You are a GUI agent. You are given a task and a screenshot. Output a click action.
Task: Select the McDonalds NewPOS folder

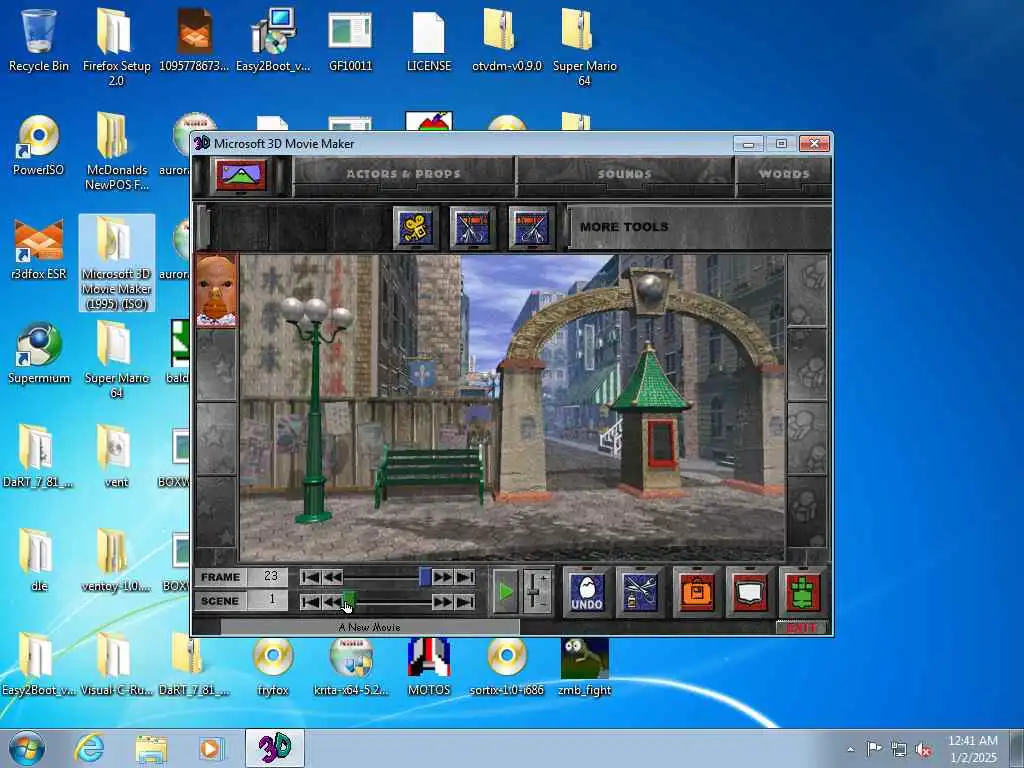[116, 152]
